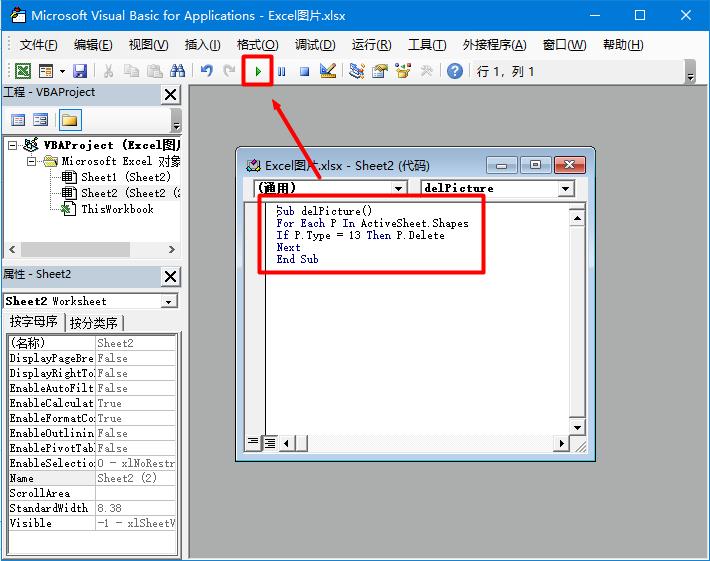The width and height of the screenshot is (710, 561).
Task: Click the Find binoculars icon
Action: (x=177, y=71)
